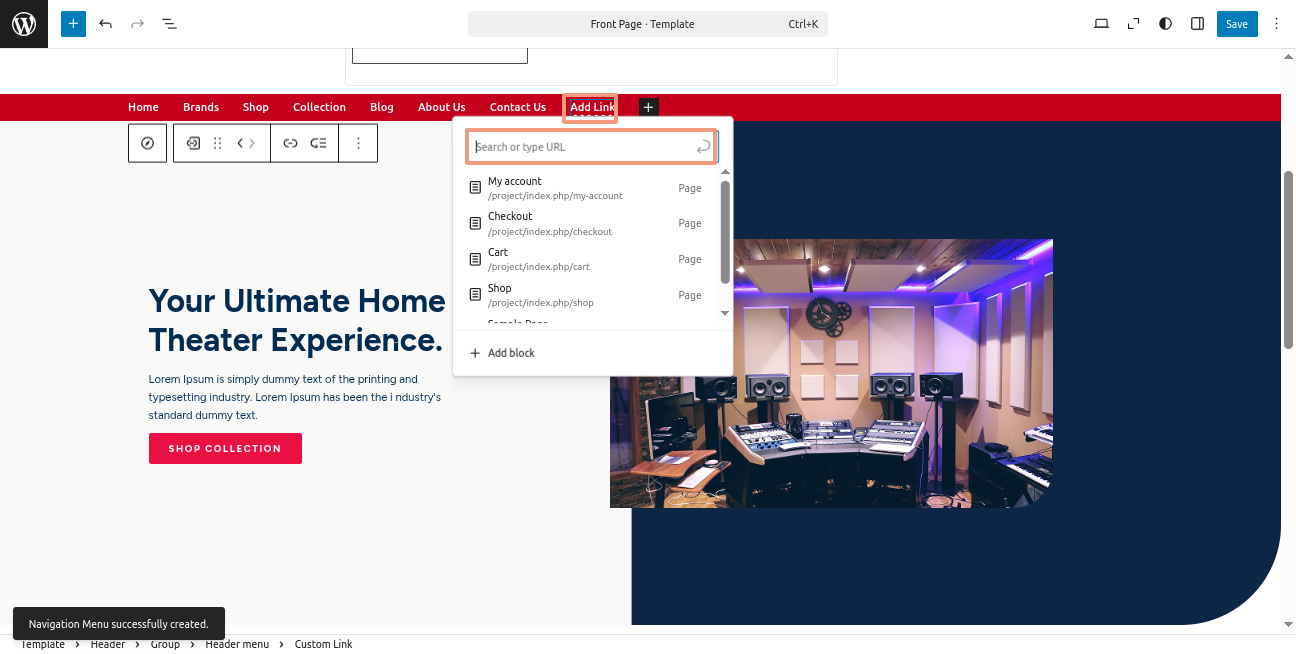Select the Blog navigation item
Viewport: 1296px width, 654px height.
click(382, 107)
